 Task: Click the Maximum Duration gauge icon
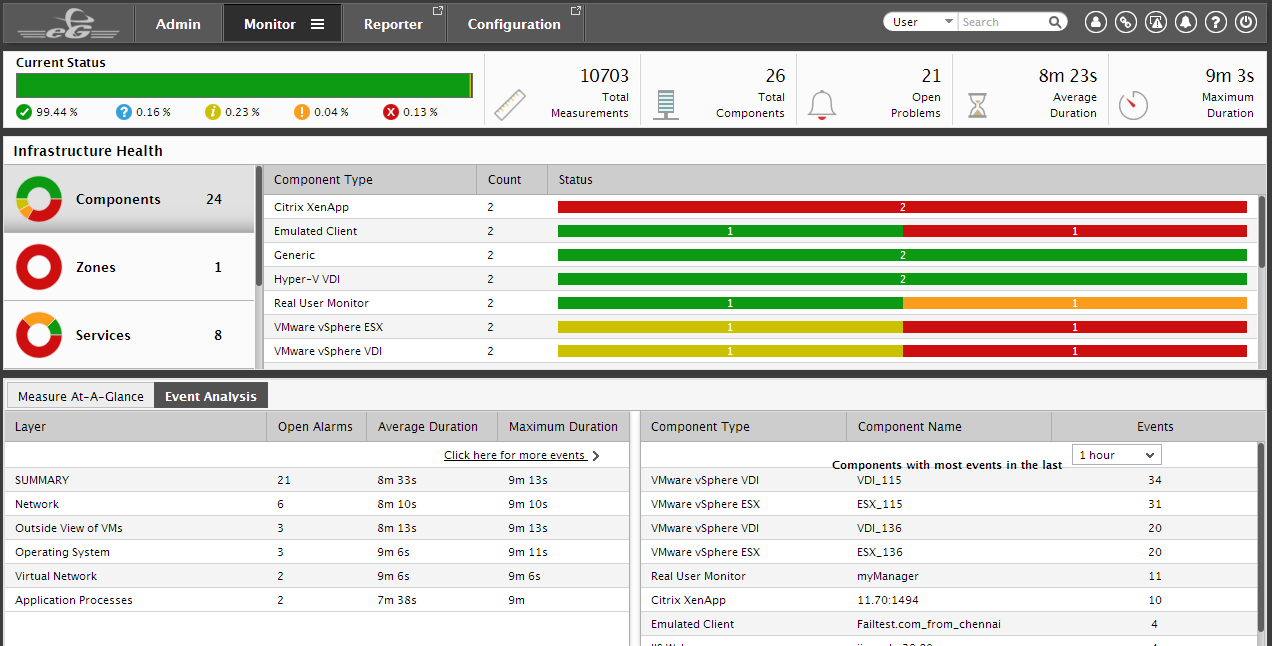(1133, 105)
